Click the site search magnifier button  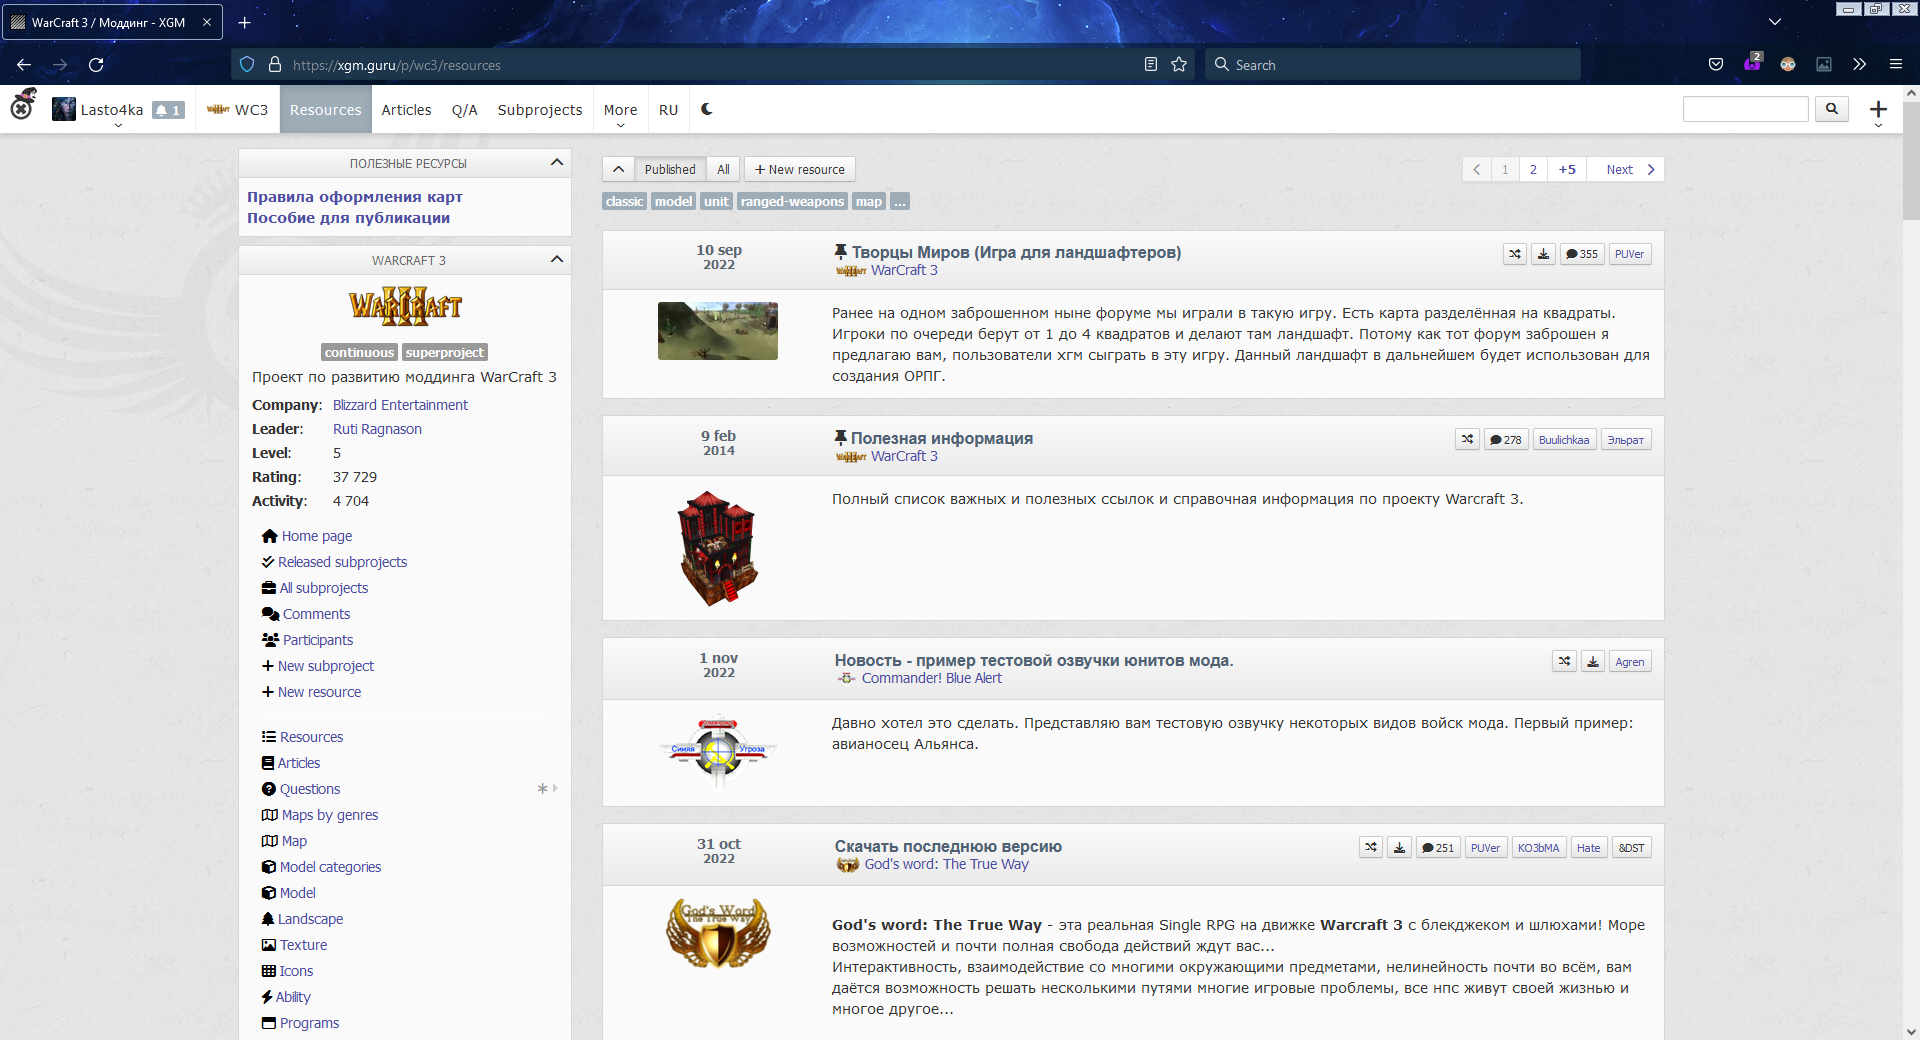pyautogui.click(x=1832, y=109)
